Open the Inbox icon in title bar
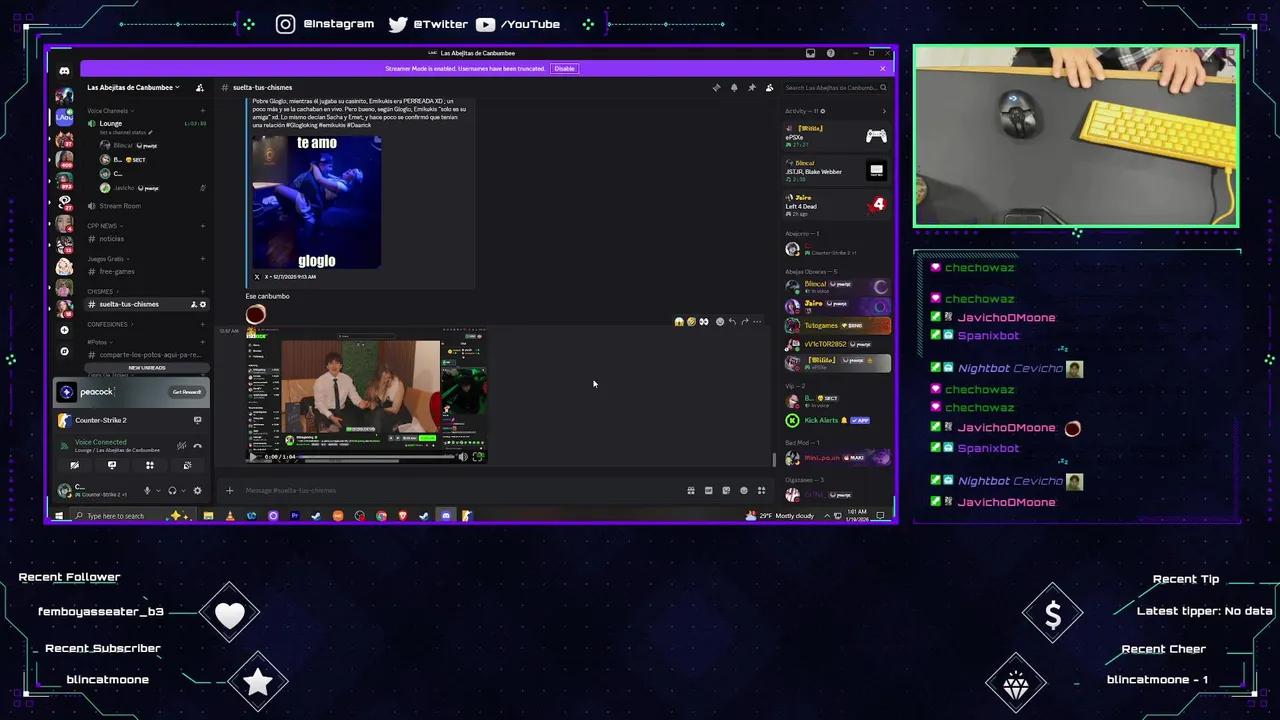The image size is (1280, 720). (x=810, y=53)
